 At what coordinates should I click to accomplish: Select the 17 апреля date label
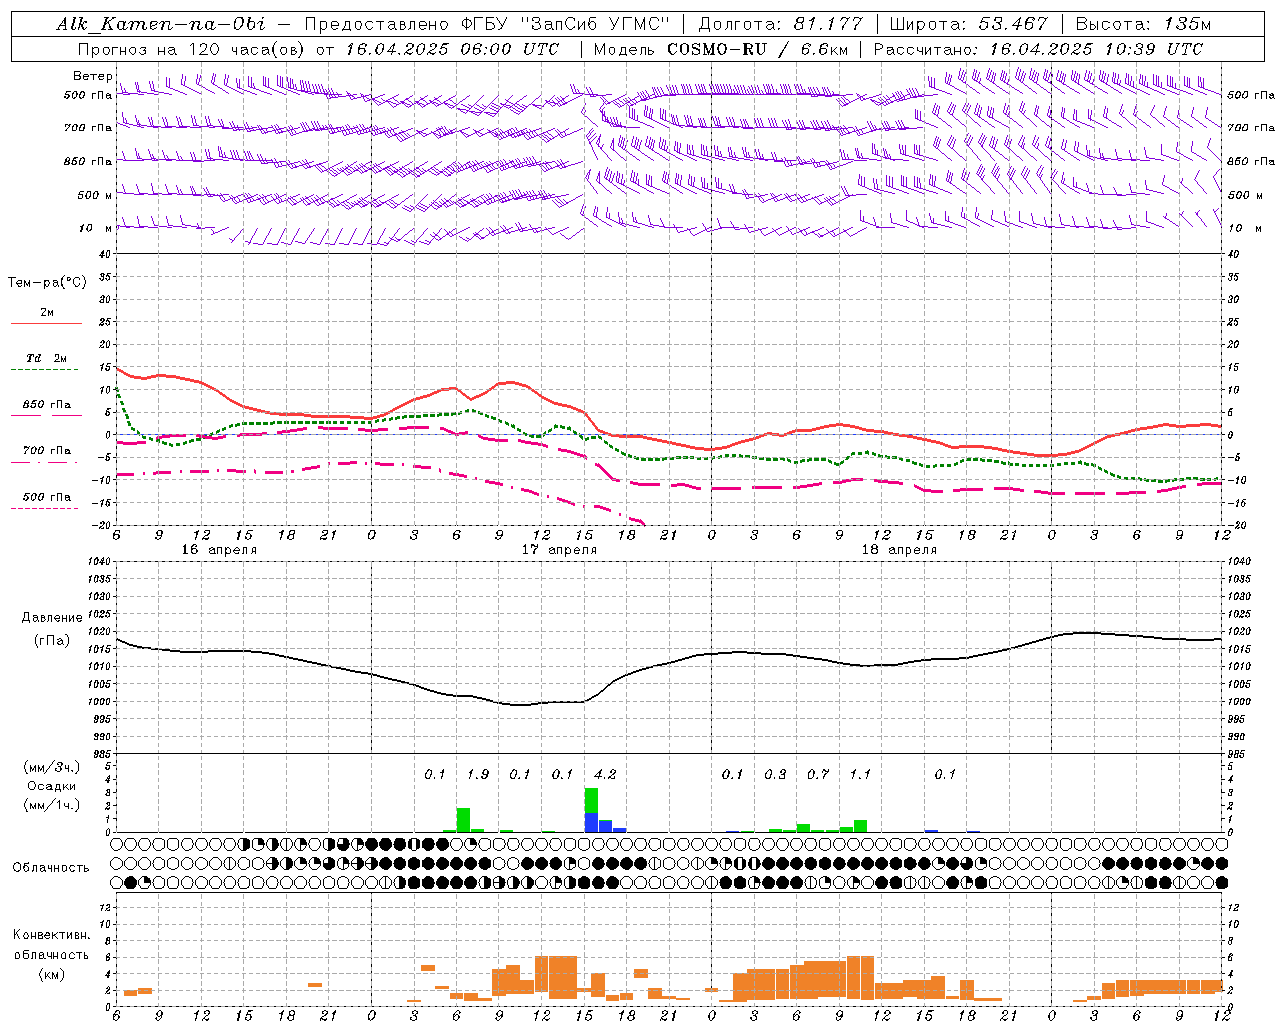(559, 549)
